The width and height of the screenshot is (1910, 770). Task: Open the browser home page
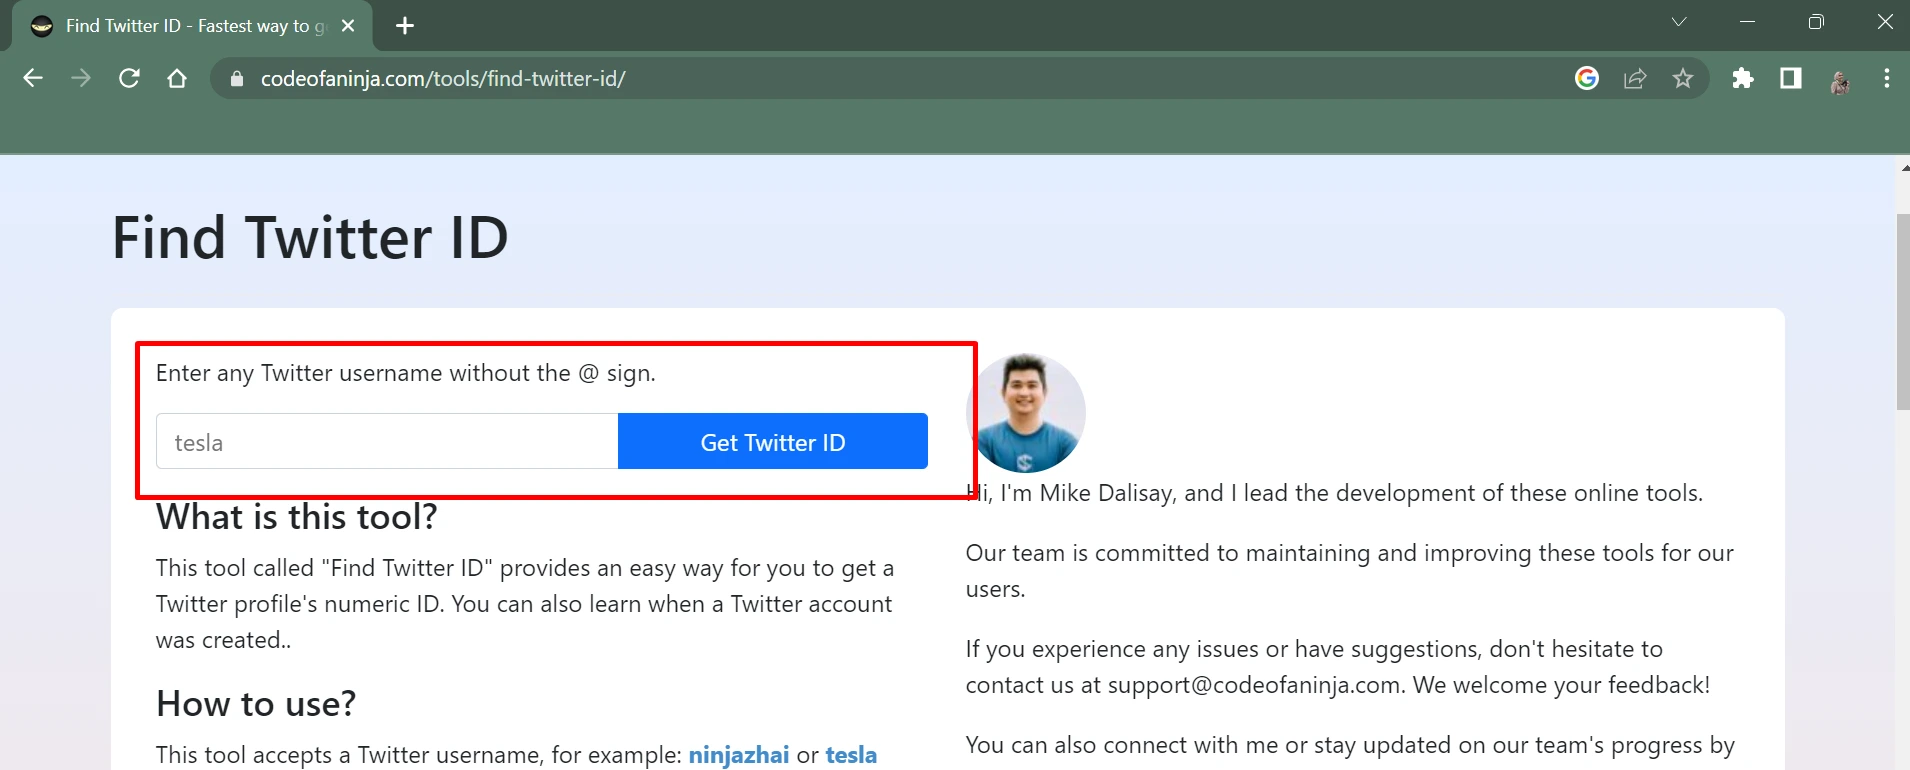tap(177, 78)
